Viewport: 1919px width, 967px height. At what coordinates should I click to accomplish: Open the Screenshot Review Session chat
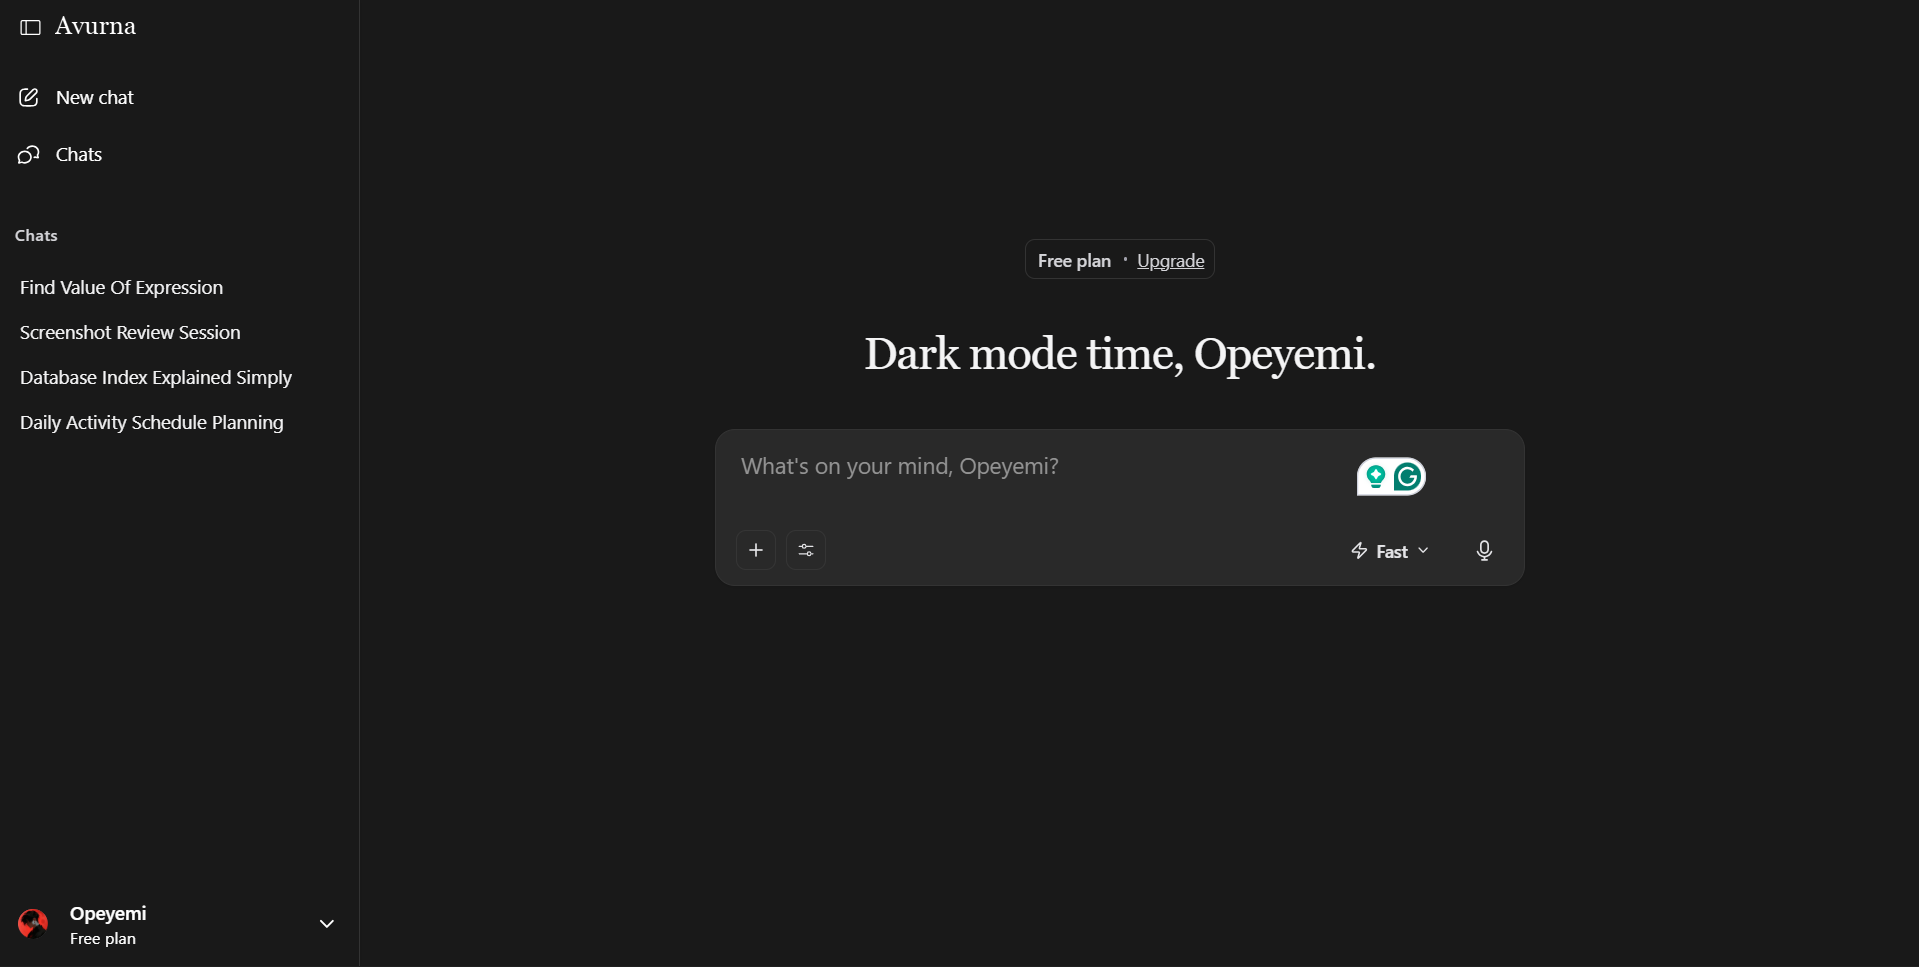[130, 332]
